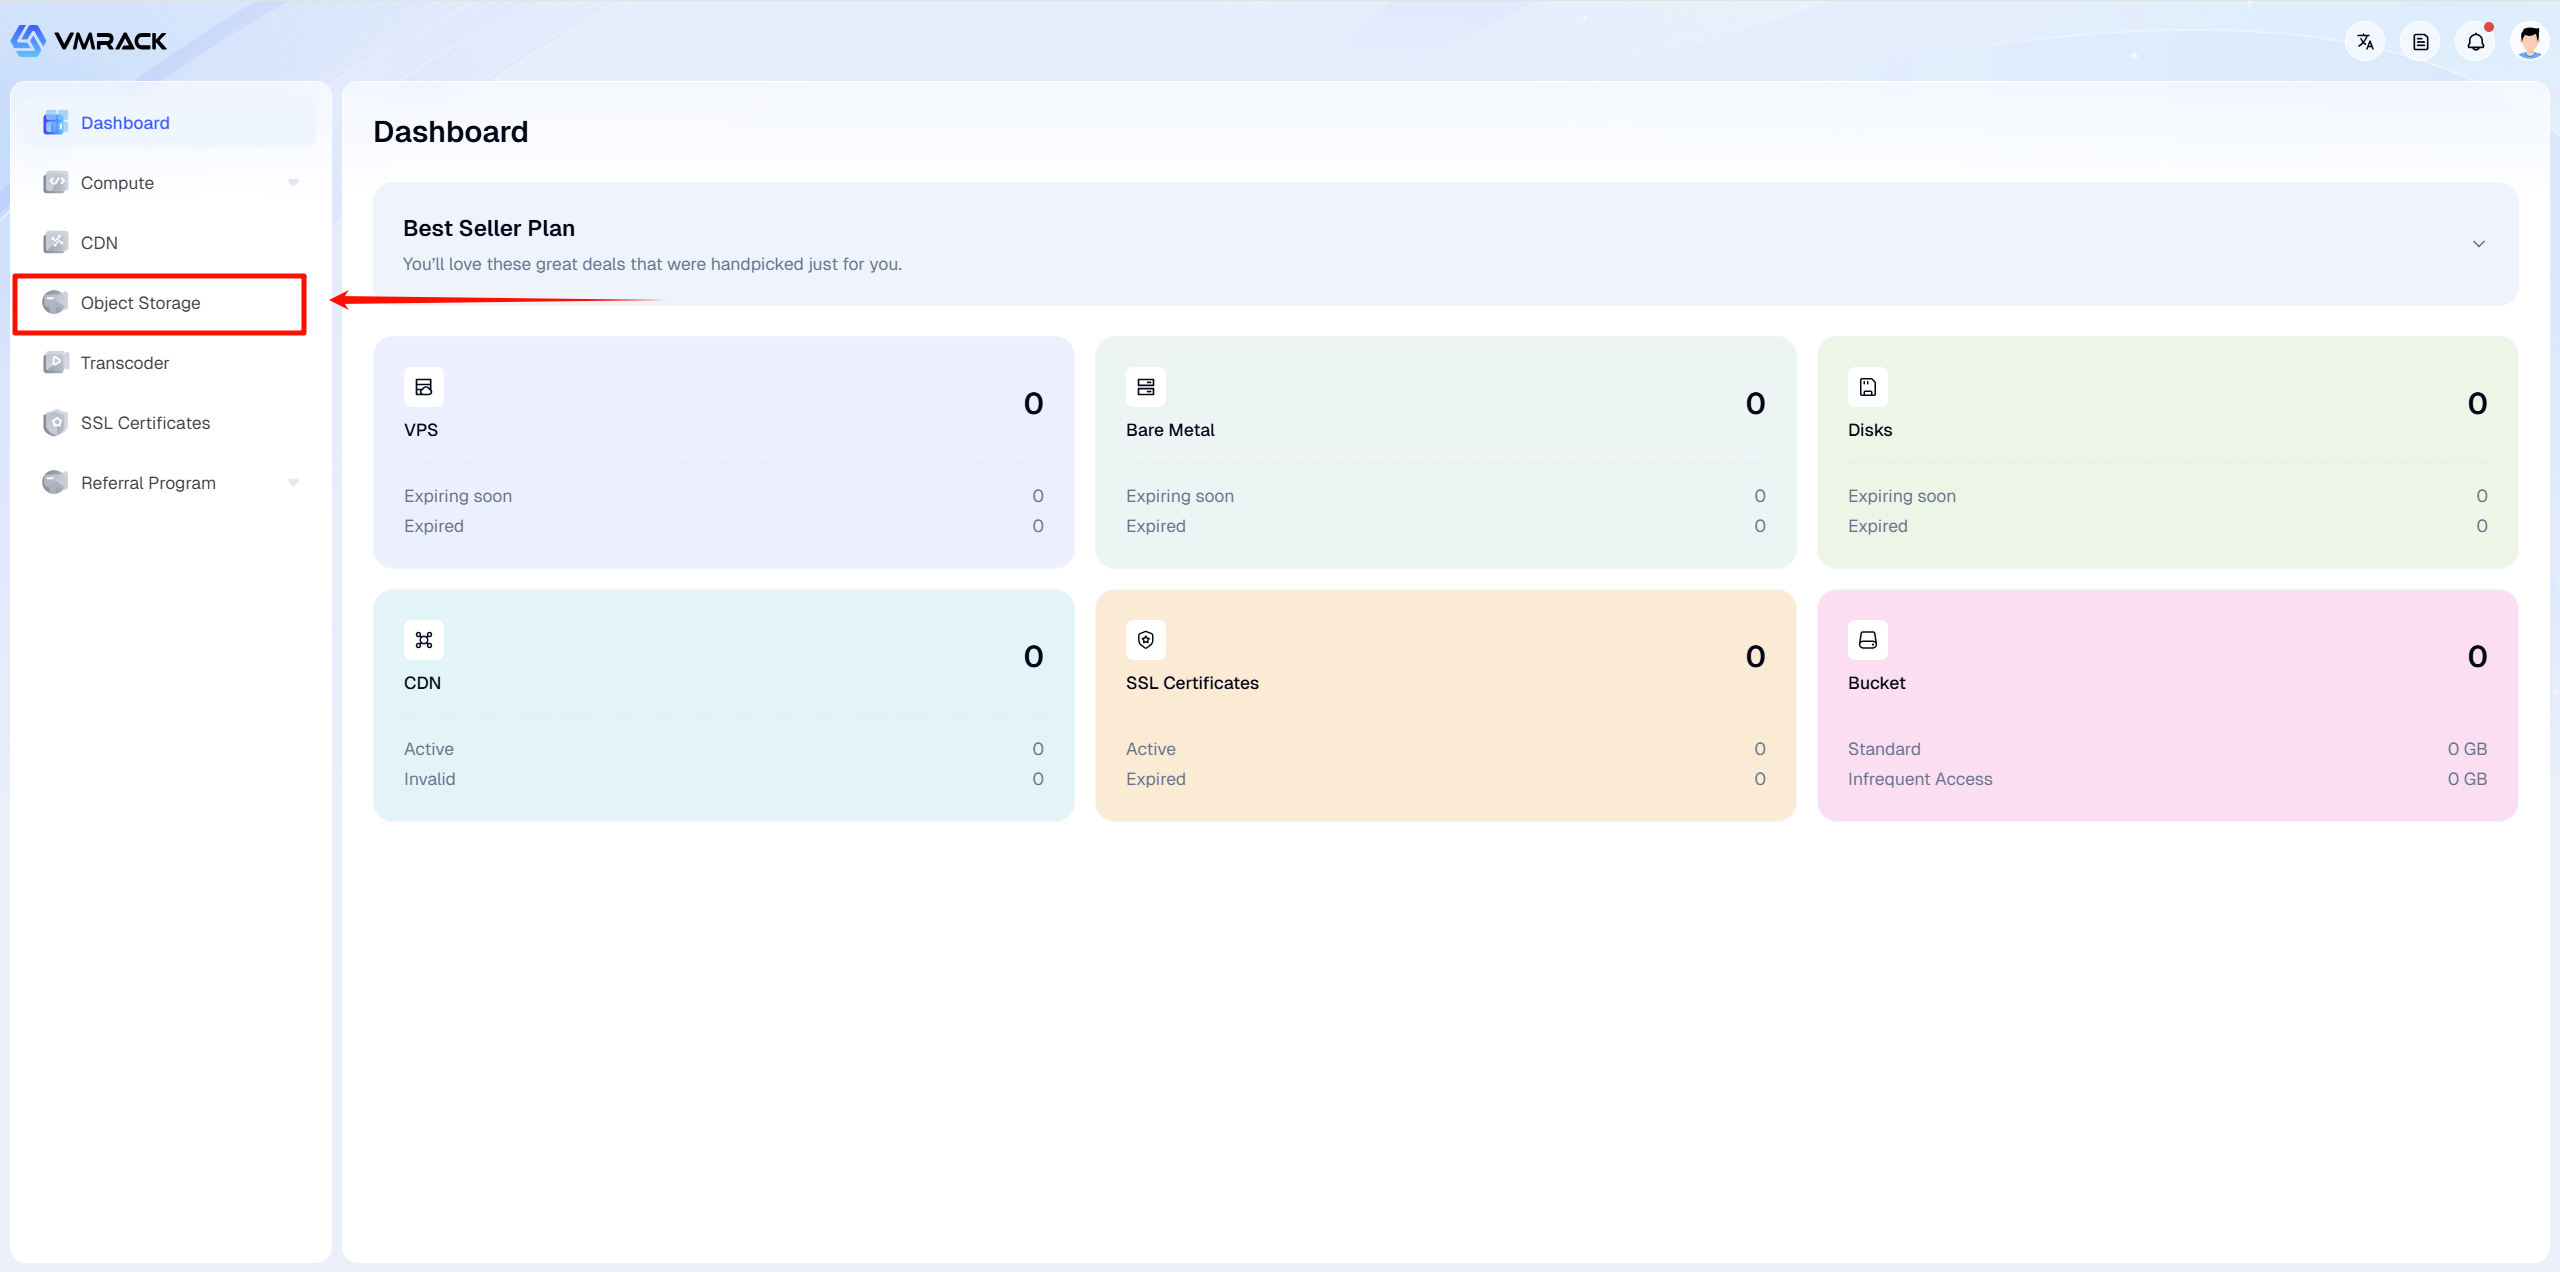Click the CDN card icon
The width and height of the screenshot is (2560, 1272).
[x=424, y=640]
